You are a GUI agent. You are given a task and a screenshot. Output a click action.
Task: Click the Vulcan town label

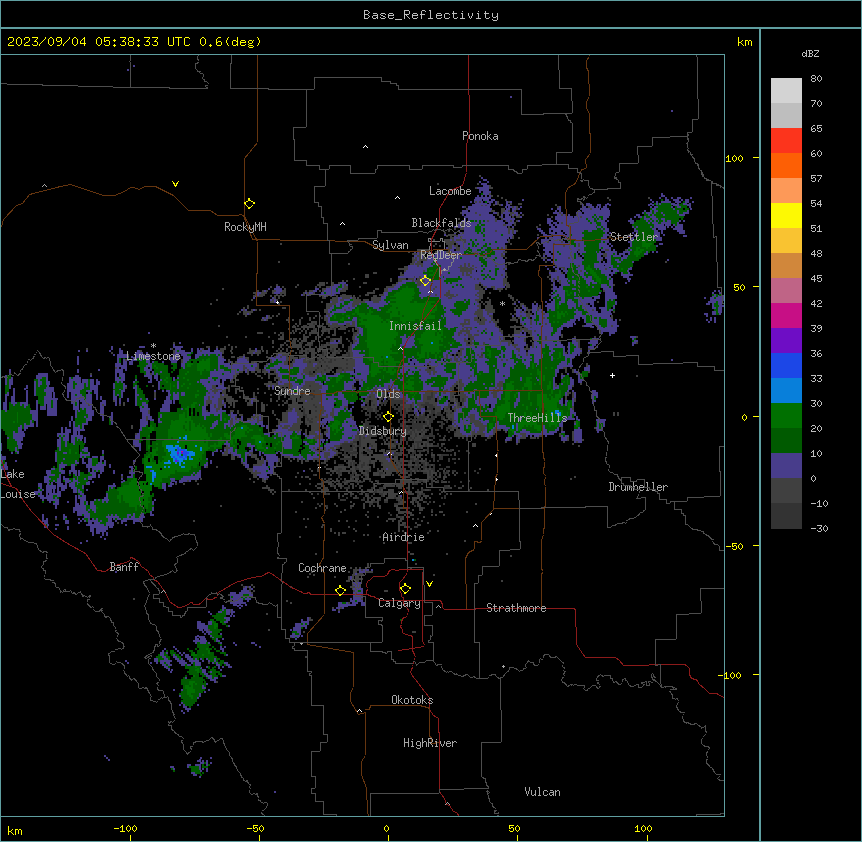point(543,792)
